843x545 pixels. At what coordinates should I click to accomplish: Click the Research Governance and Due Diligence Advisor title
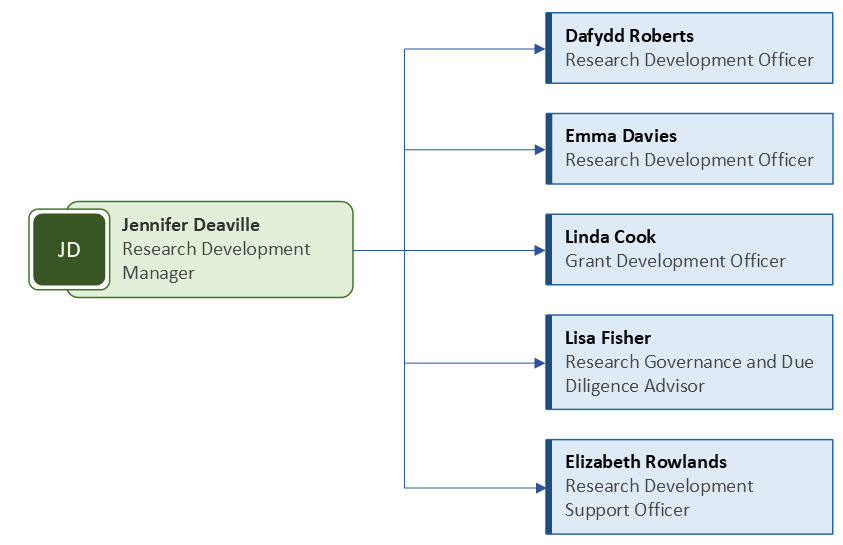point(689,374)
